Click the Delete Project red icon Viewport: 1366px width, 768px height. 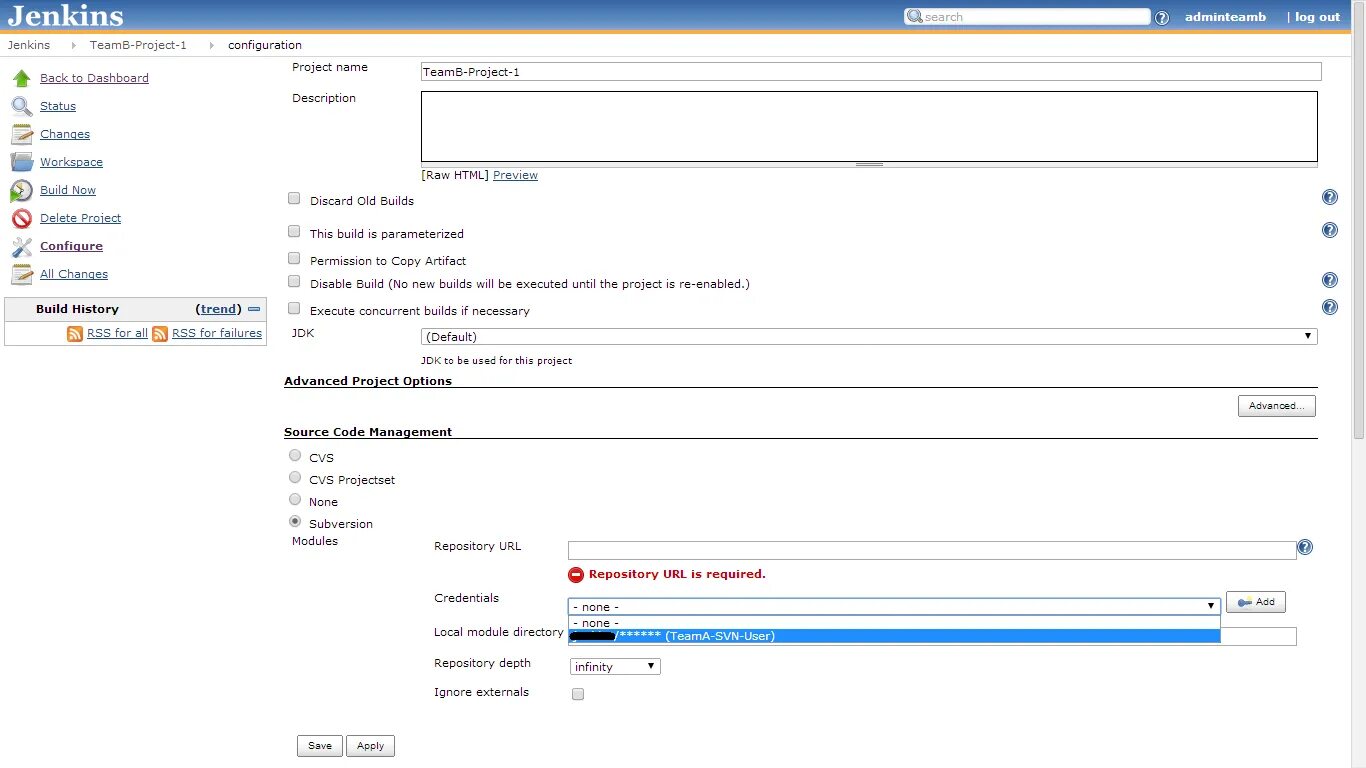click(22, 218)
